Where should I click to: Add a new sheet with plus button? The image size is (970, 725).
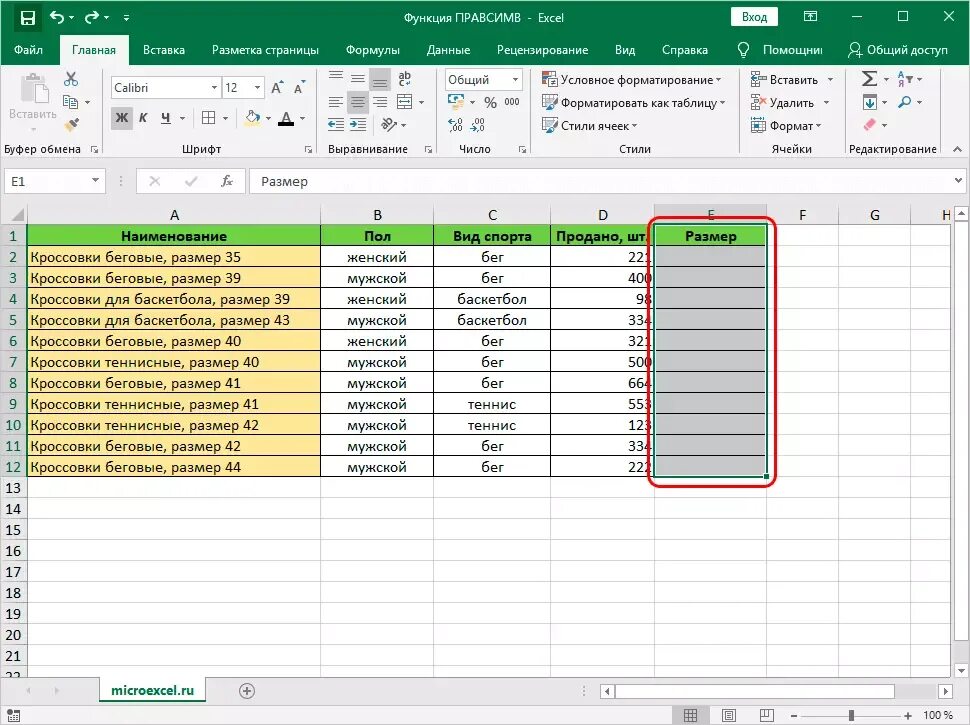[246, 691]
